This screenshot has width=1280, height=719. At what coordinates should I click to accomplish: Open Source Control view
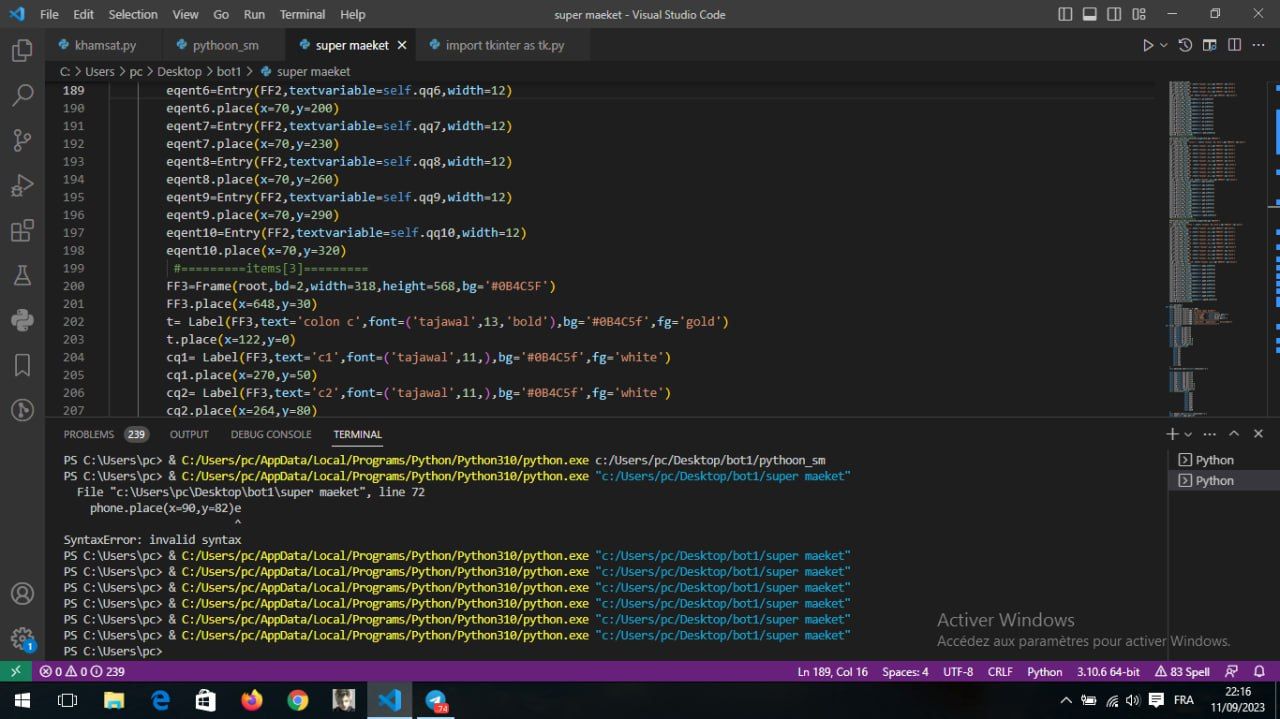[22, 140]
